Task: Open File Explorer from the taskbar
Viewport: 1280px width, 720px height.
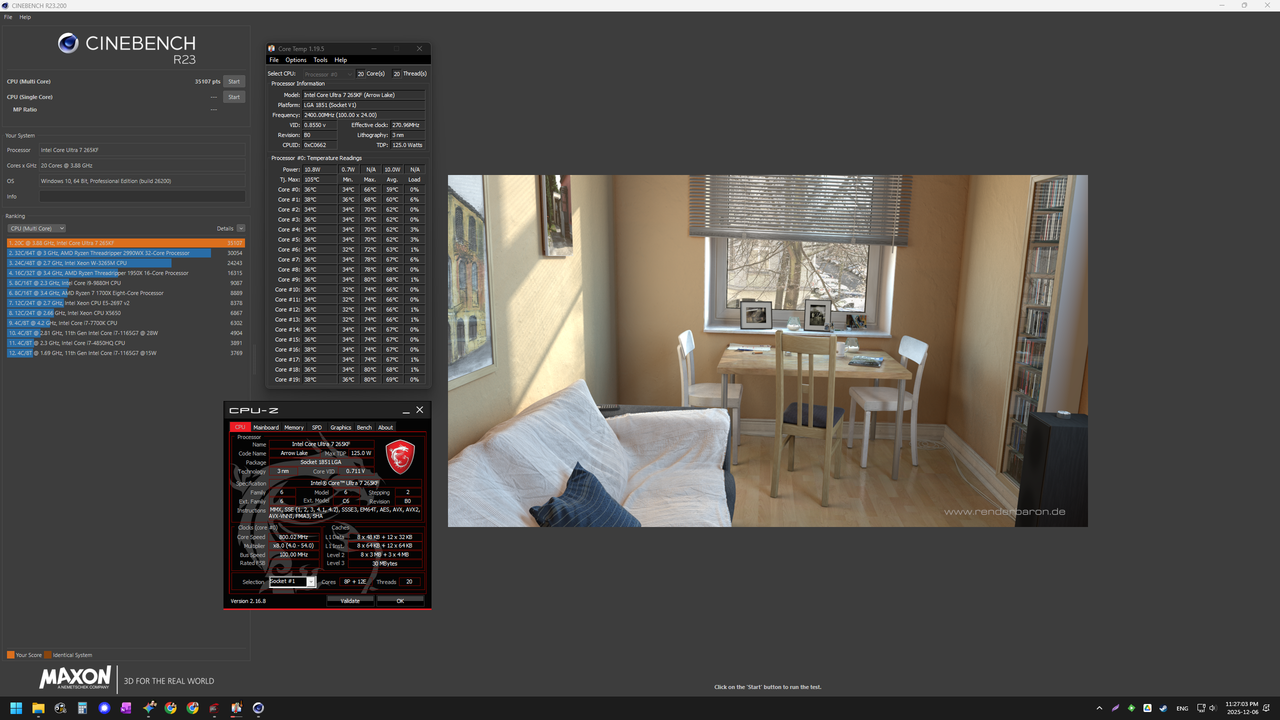Action: (x=37, y=708)
